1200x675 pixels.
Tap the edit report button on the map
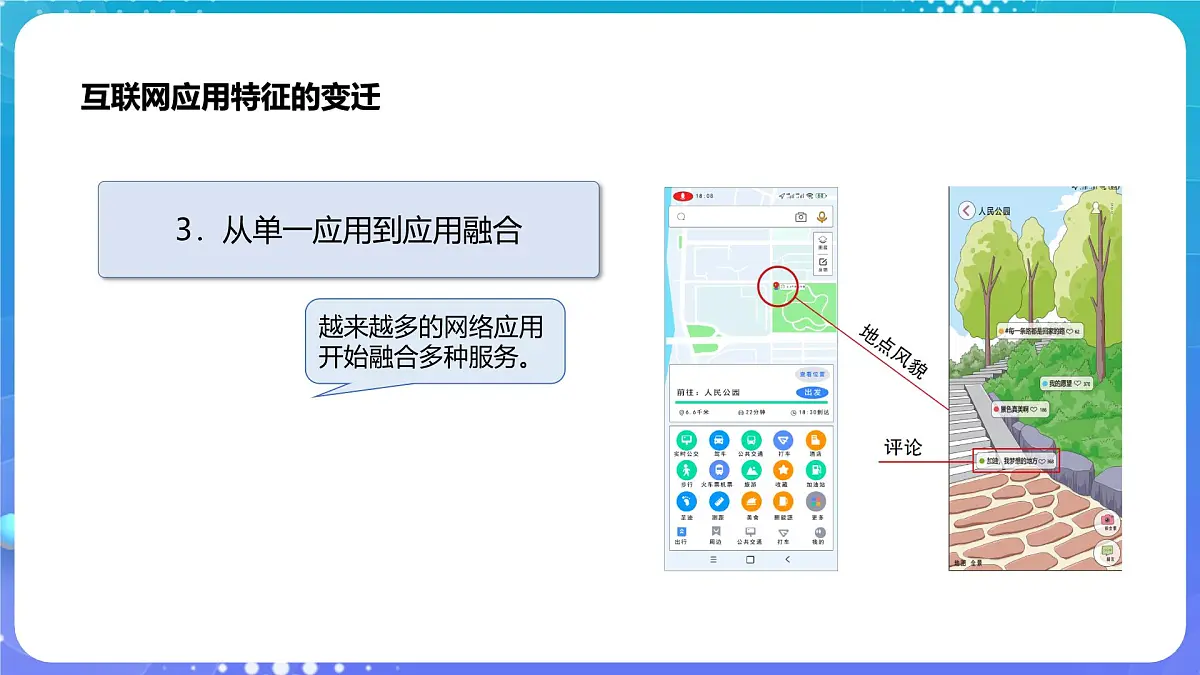point(822,265)
